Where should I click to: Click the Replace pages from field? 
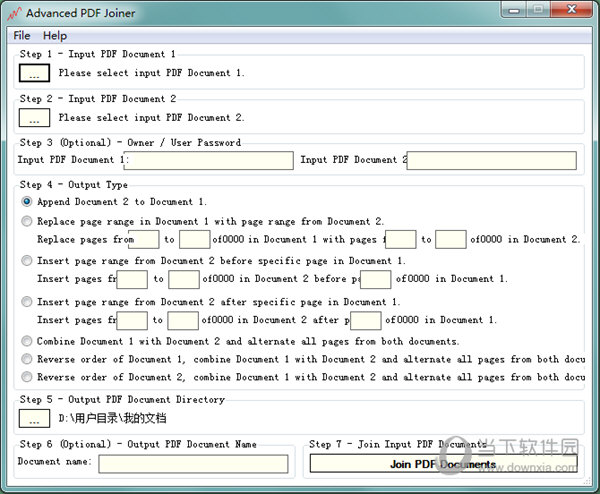143,240
